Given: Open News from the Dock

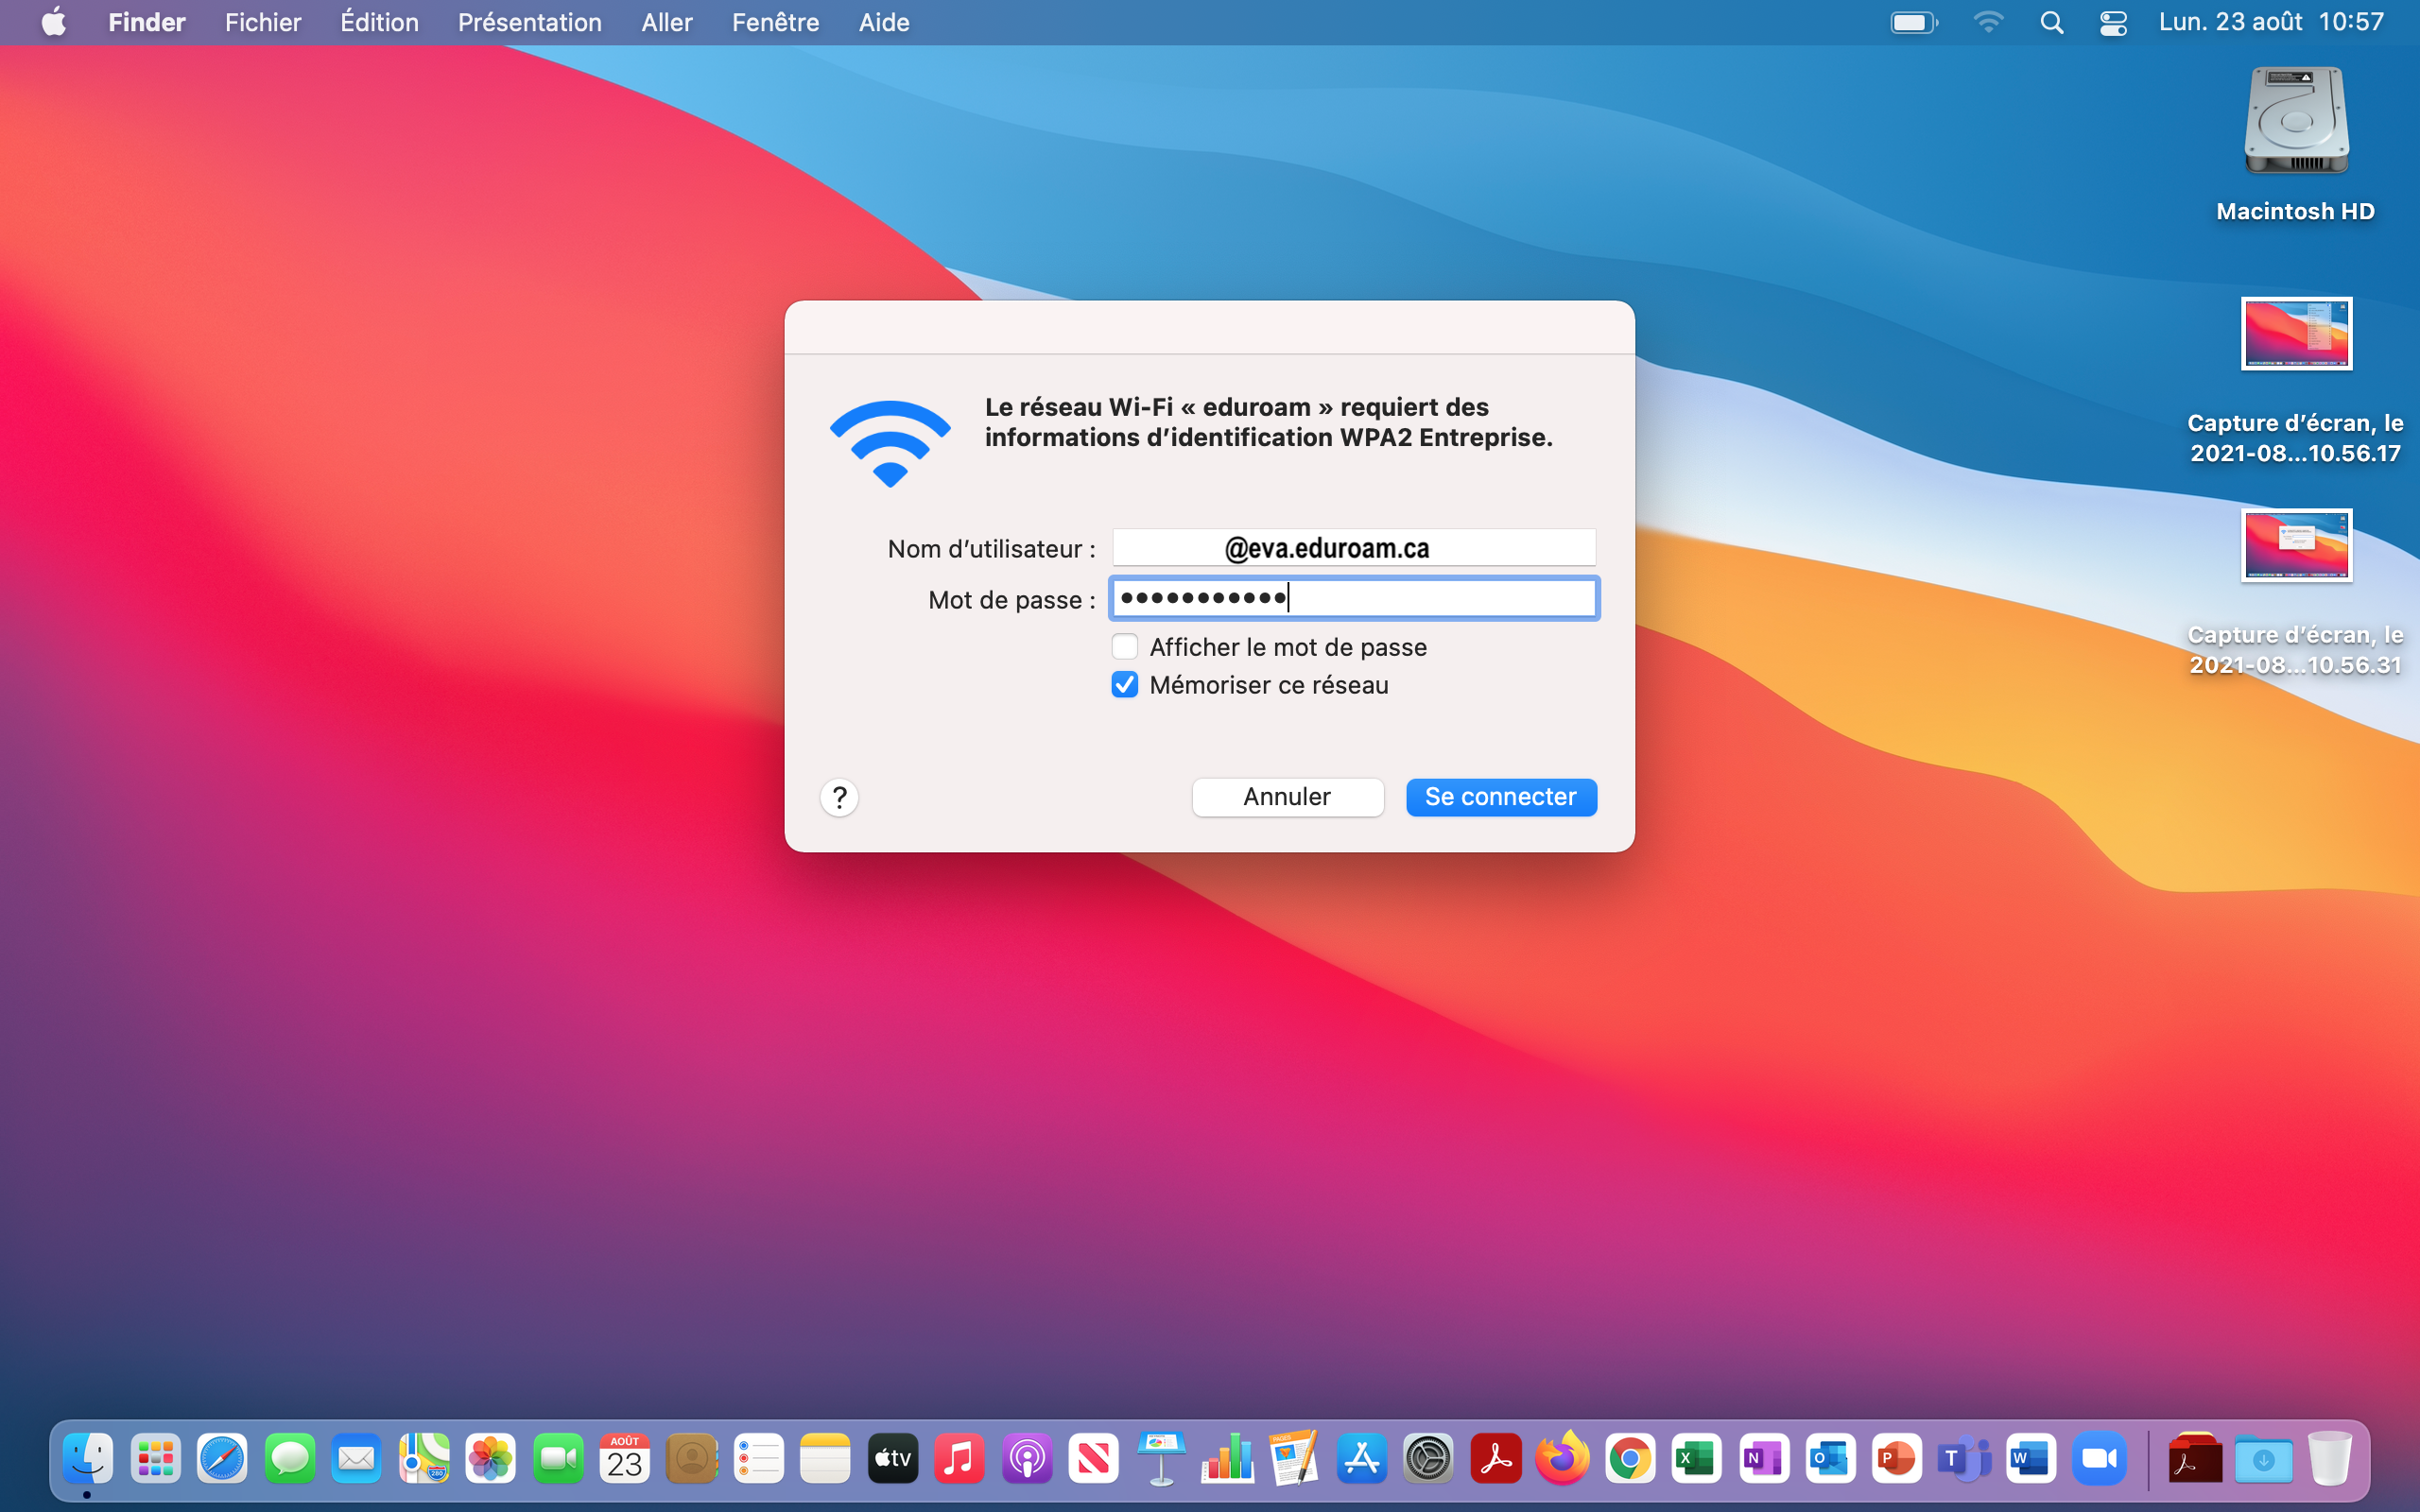Looking at the screenshot, I should (x=1094, y=1459).
